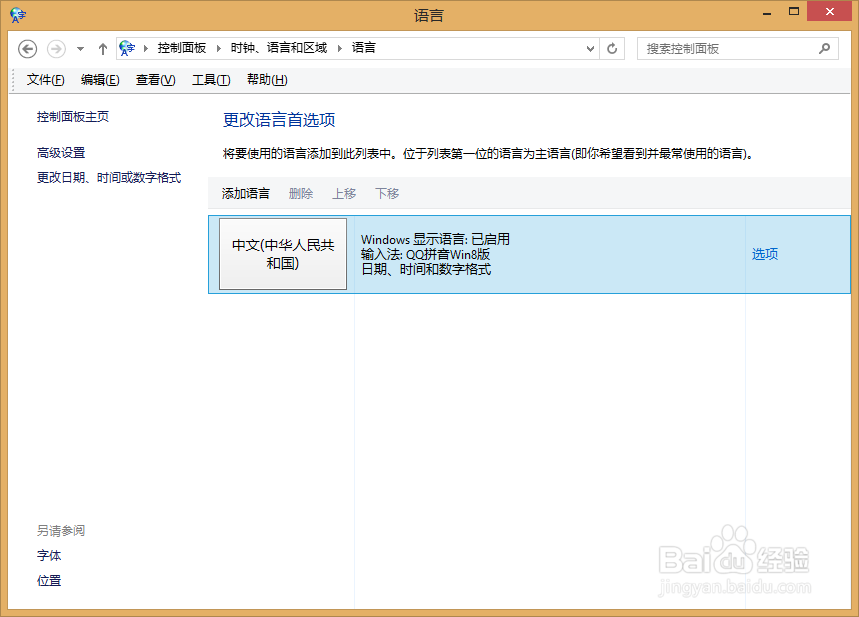
Task: Click the 输入法: QQ拼音Win8版 line
Action: pyautogui.click(x=425, y=254)
